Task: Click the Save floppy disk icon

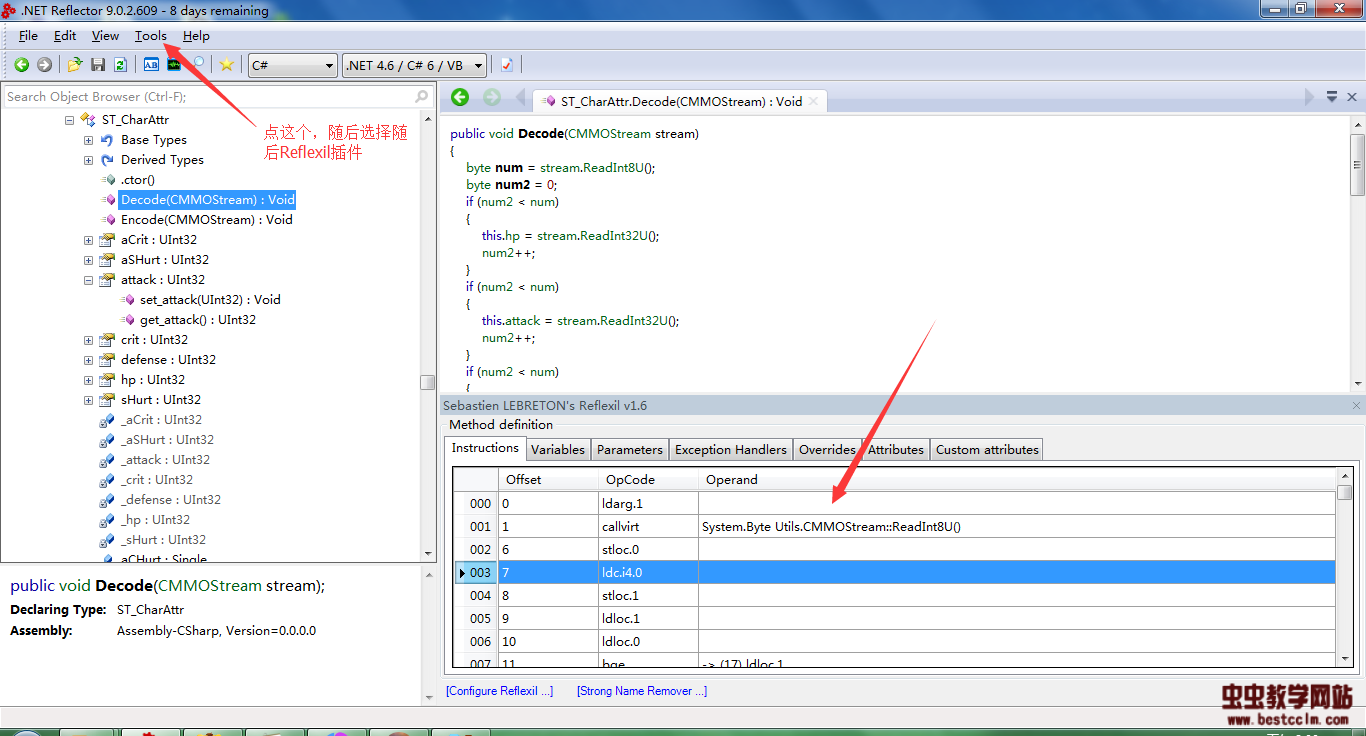Action: pos(98,65)
